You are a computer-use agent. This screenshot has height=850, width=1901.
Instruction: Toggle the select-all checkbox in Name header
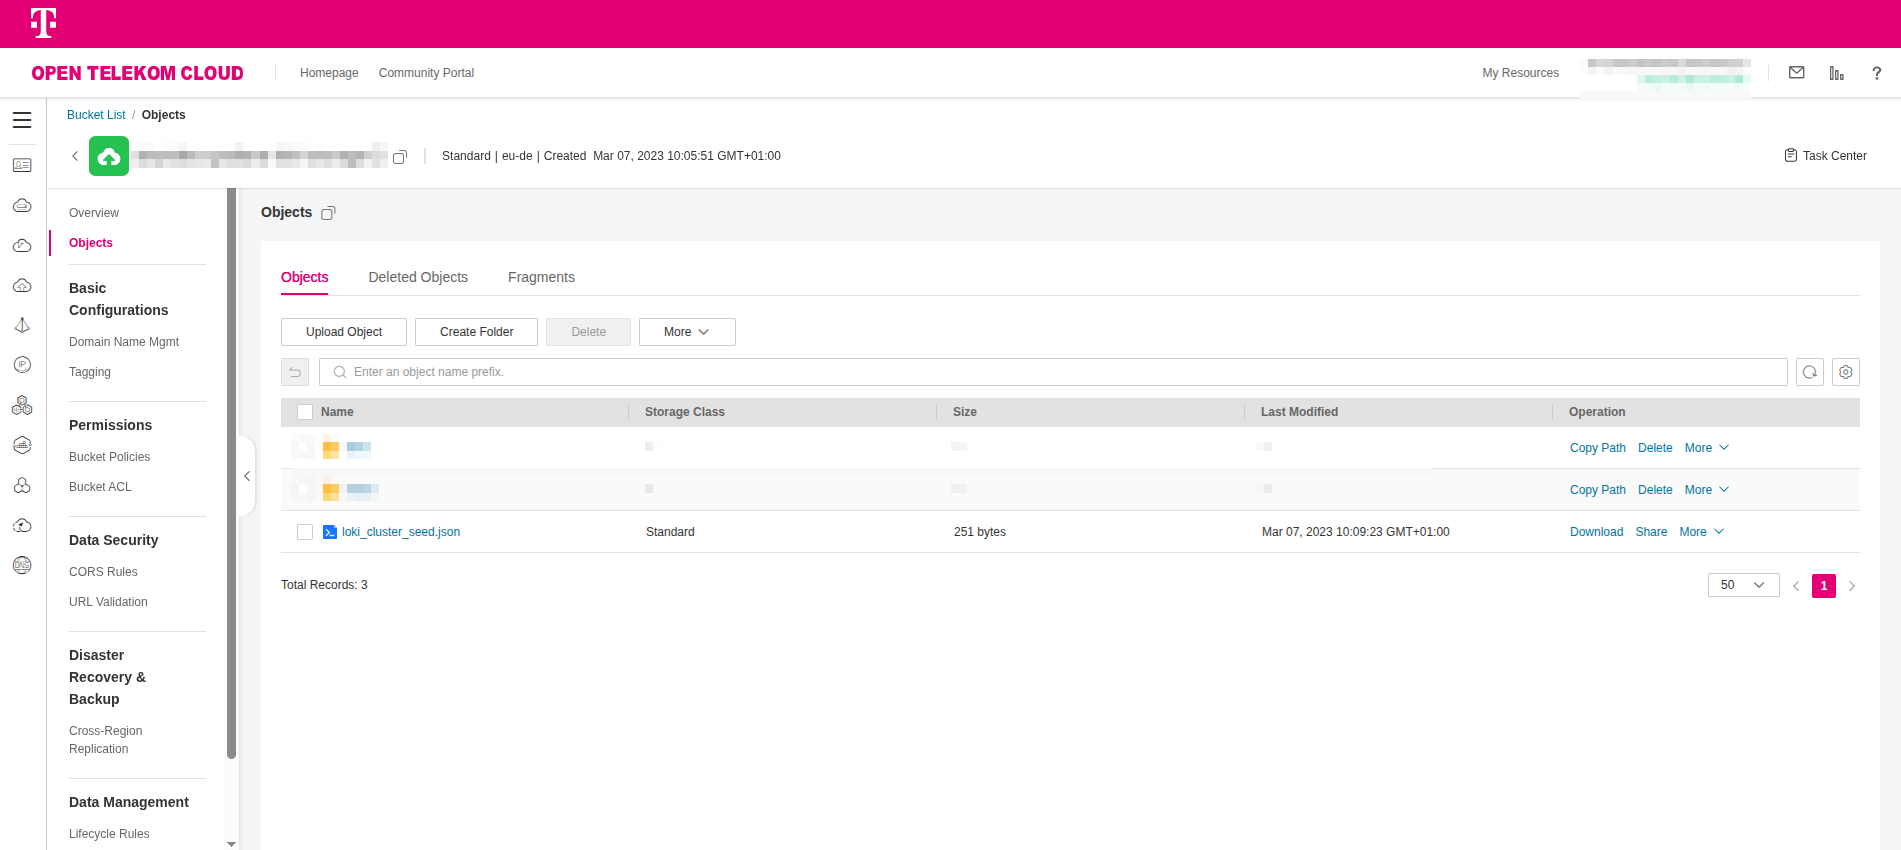click(x=305, y=412)
